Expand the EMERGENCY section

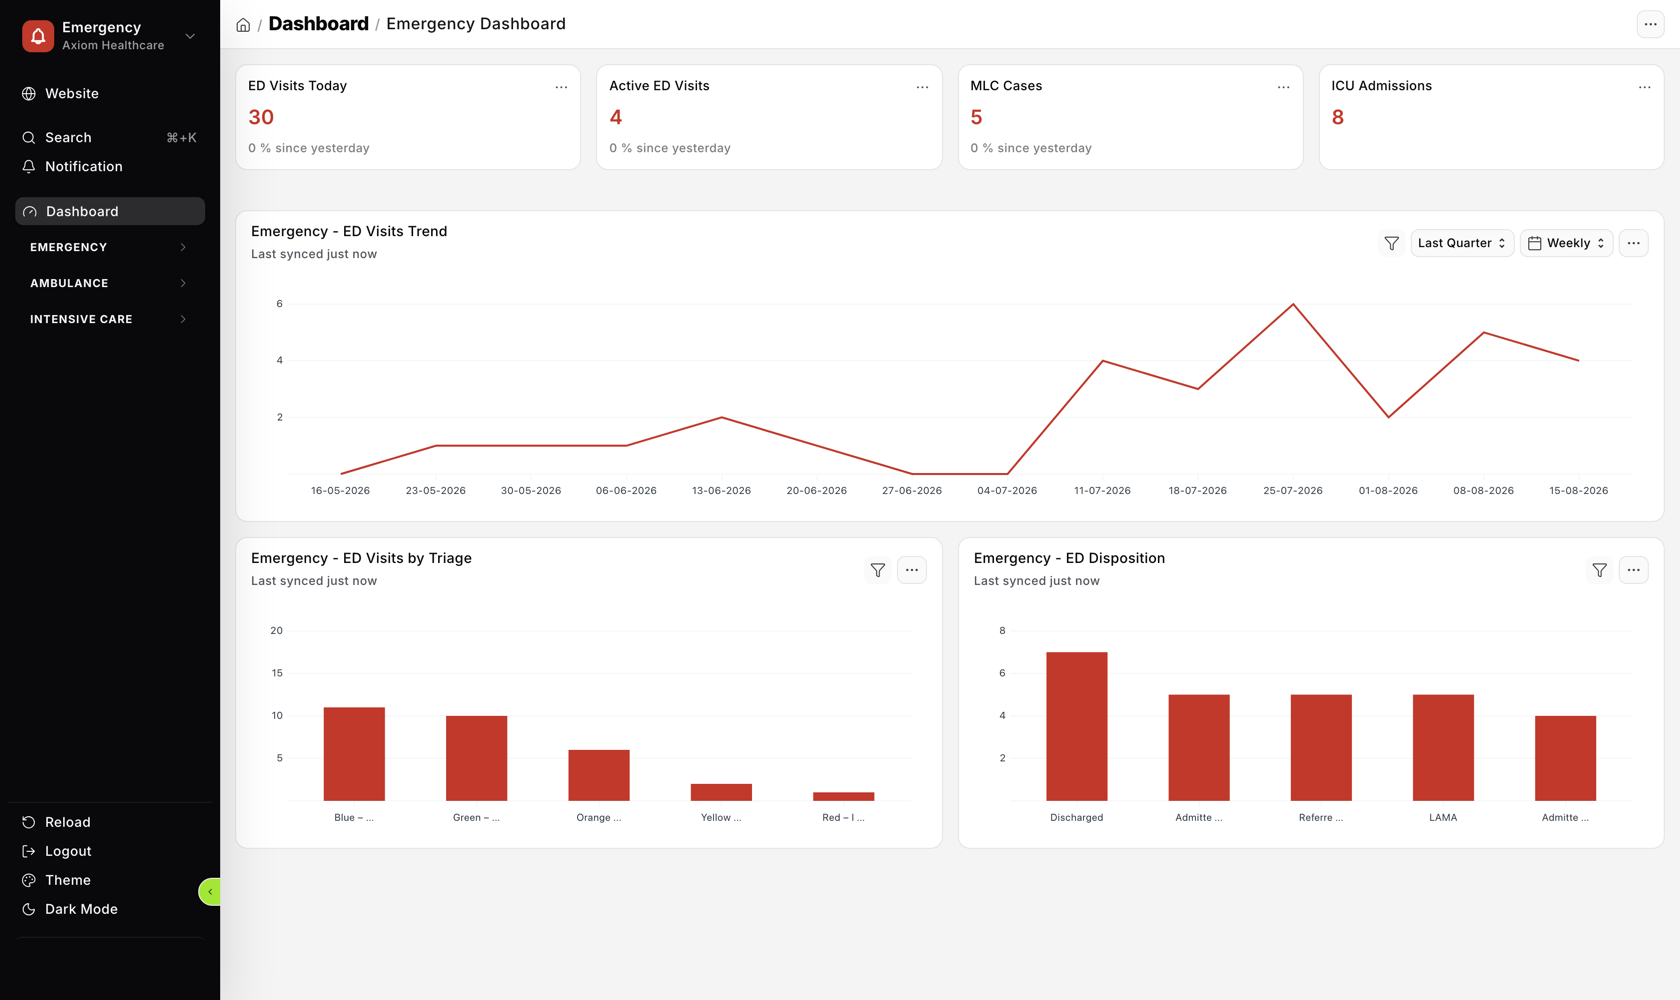point(110,247)
